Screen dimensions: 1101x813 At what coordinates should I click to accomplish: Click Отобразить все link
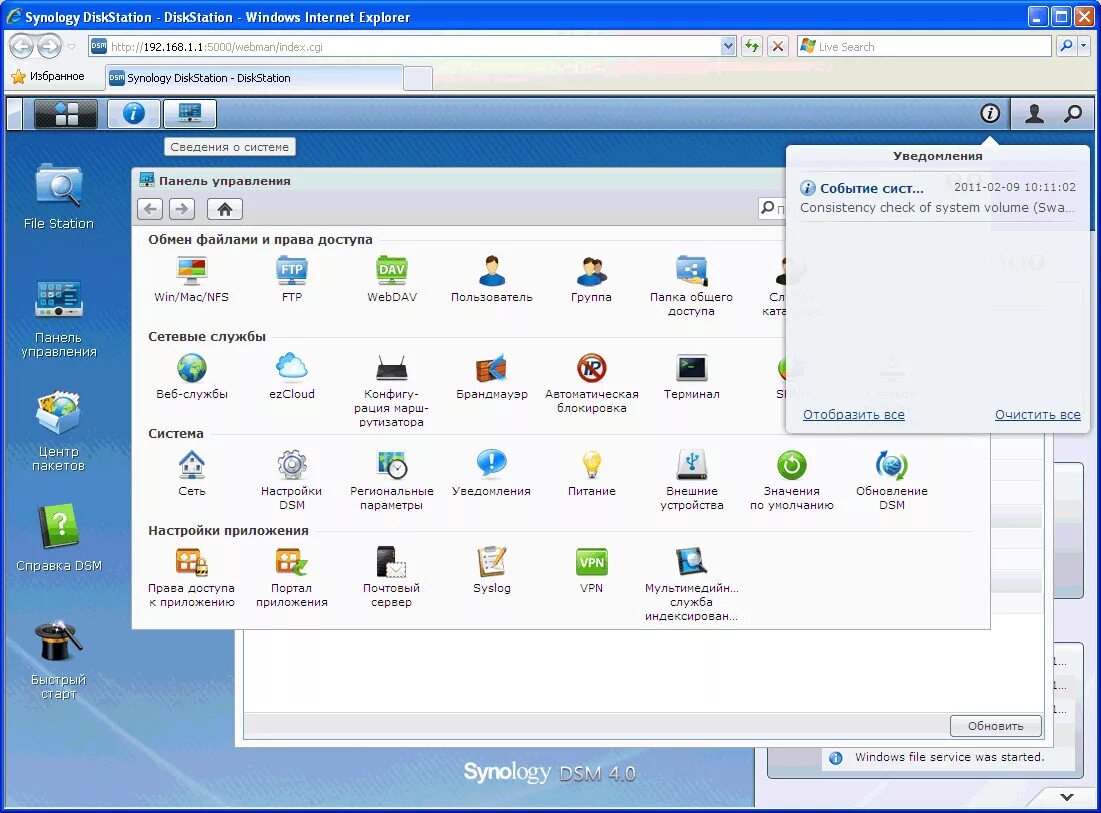854,414
